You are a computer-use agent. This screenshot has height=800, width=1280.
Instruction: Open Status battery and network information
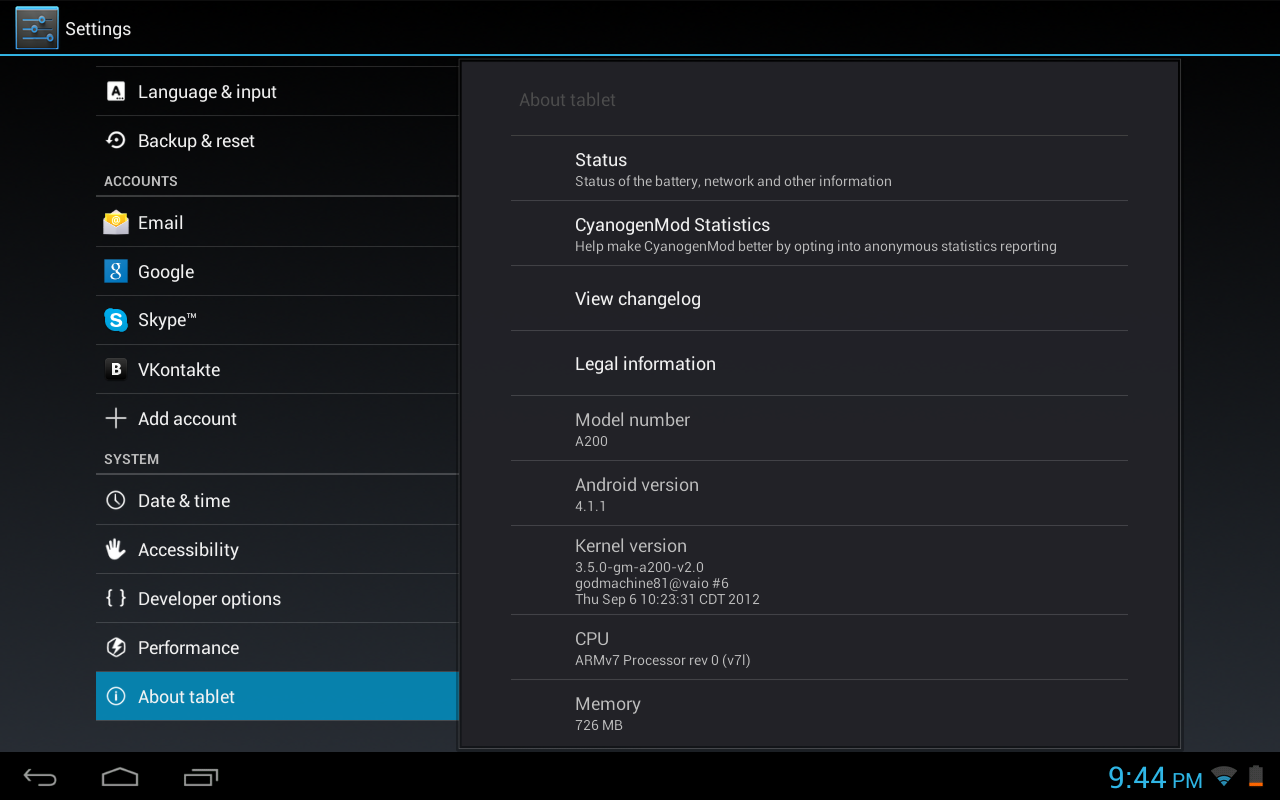coord(819,168)
